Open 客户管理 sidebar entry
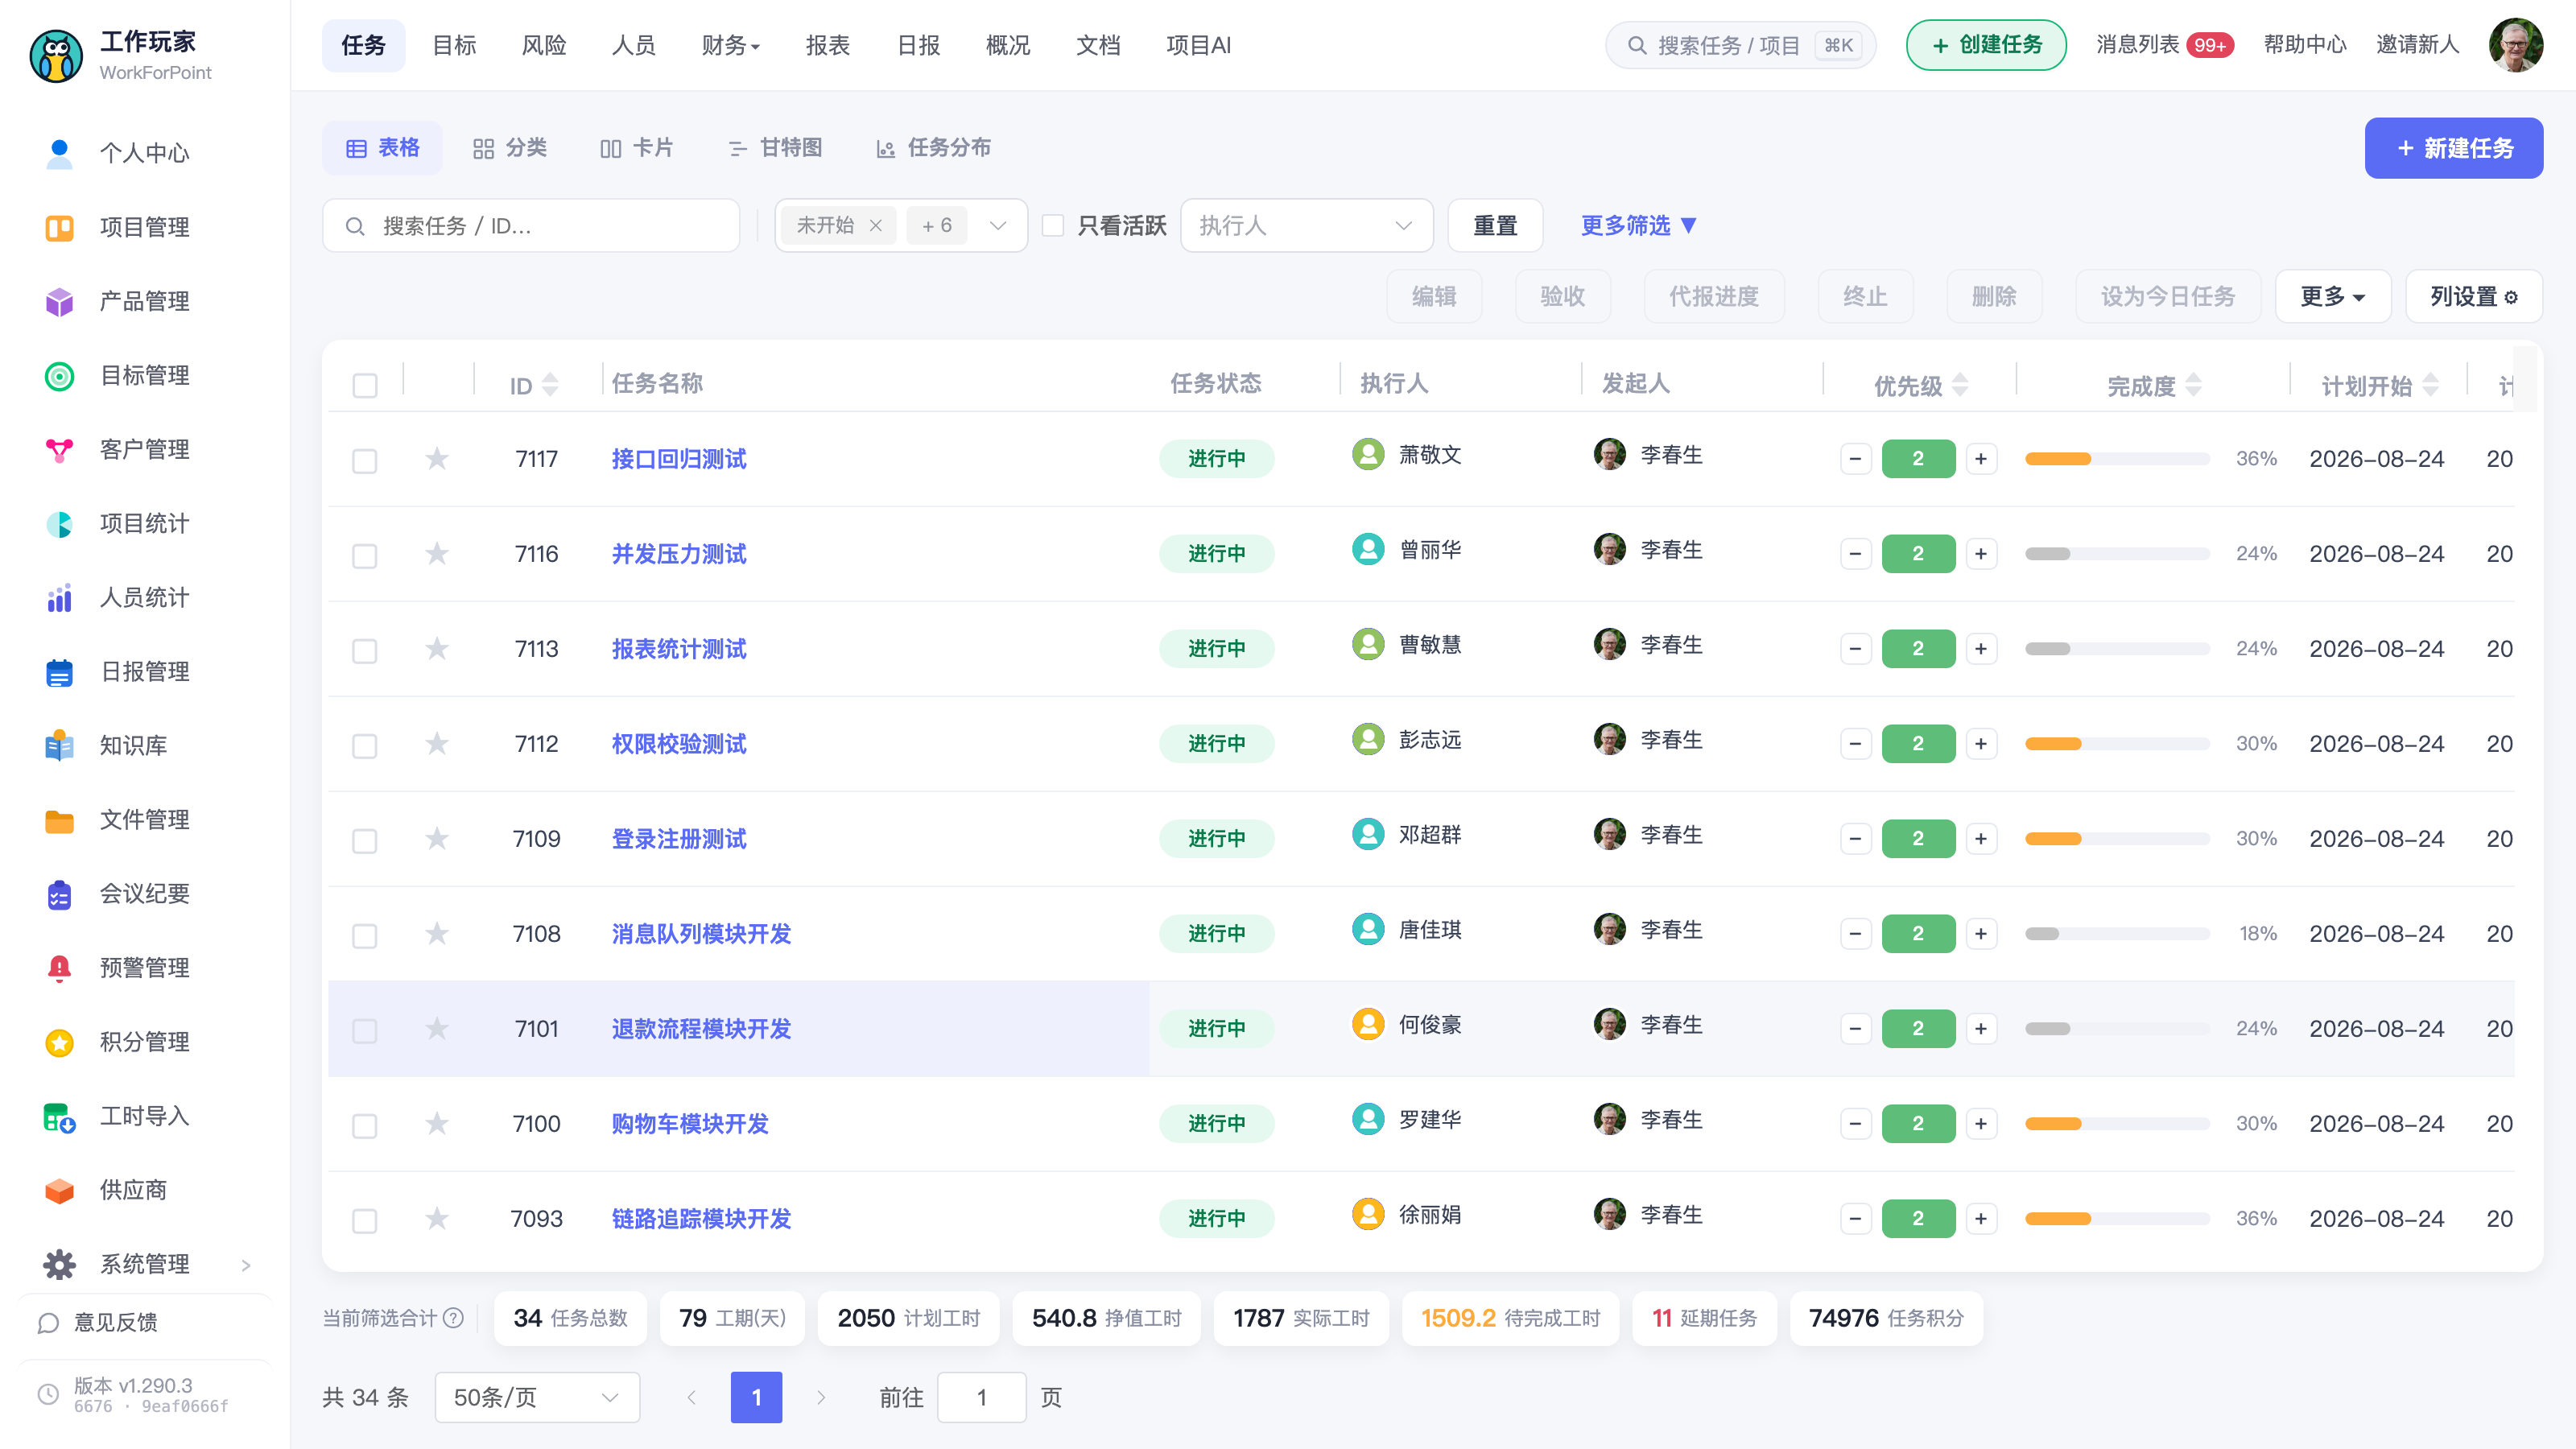The image size is (2576, 1449). click(x=144, y=449)
